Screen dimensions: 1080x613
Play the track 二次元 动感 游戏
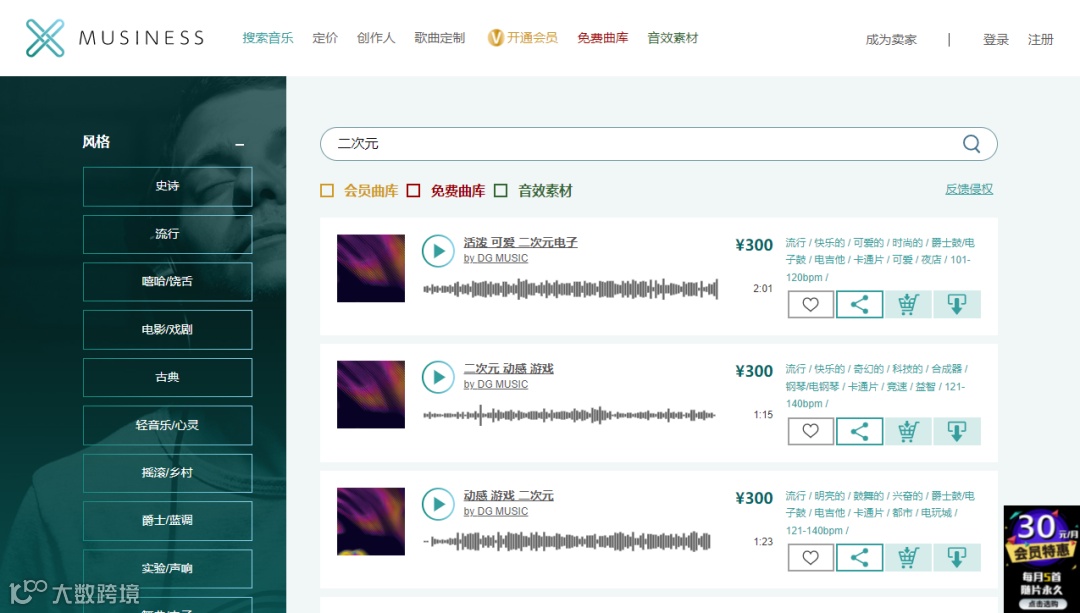point(438,377)
